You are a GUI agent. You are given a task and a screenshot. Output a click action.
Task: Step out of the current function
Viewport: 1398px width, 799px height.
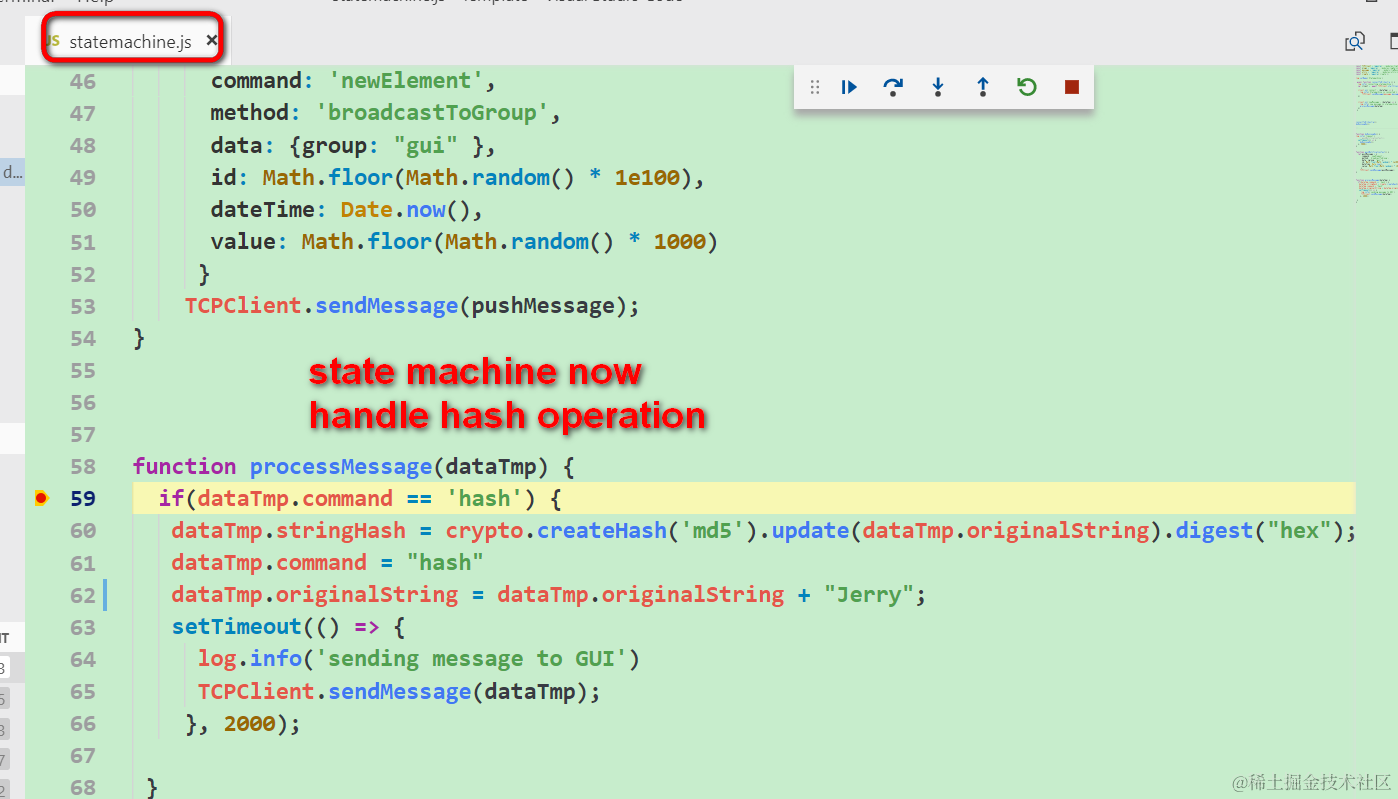point(983,87)
